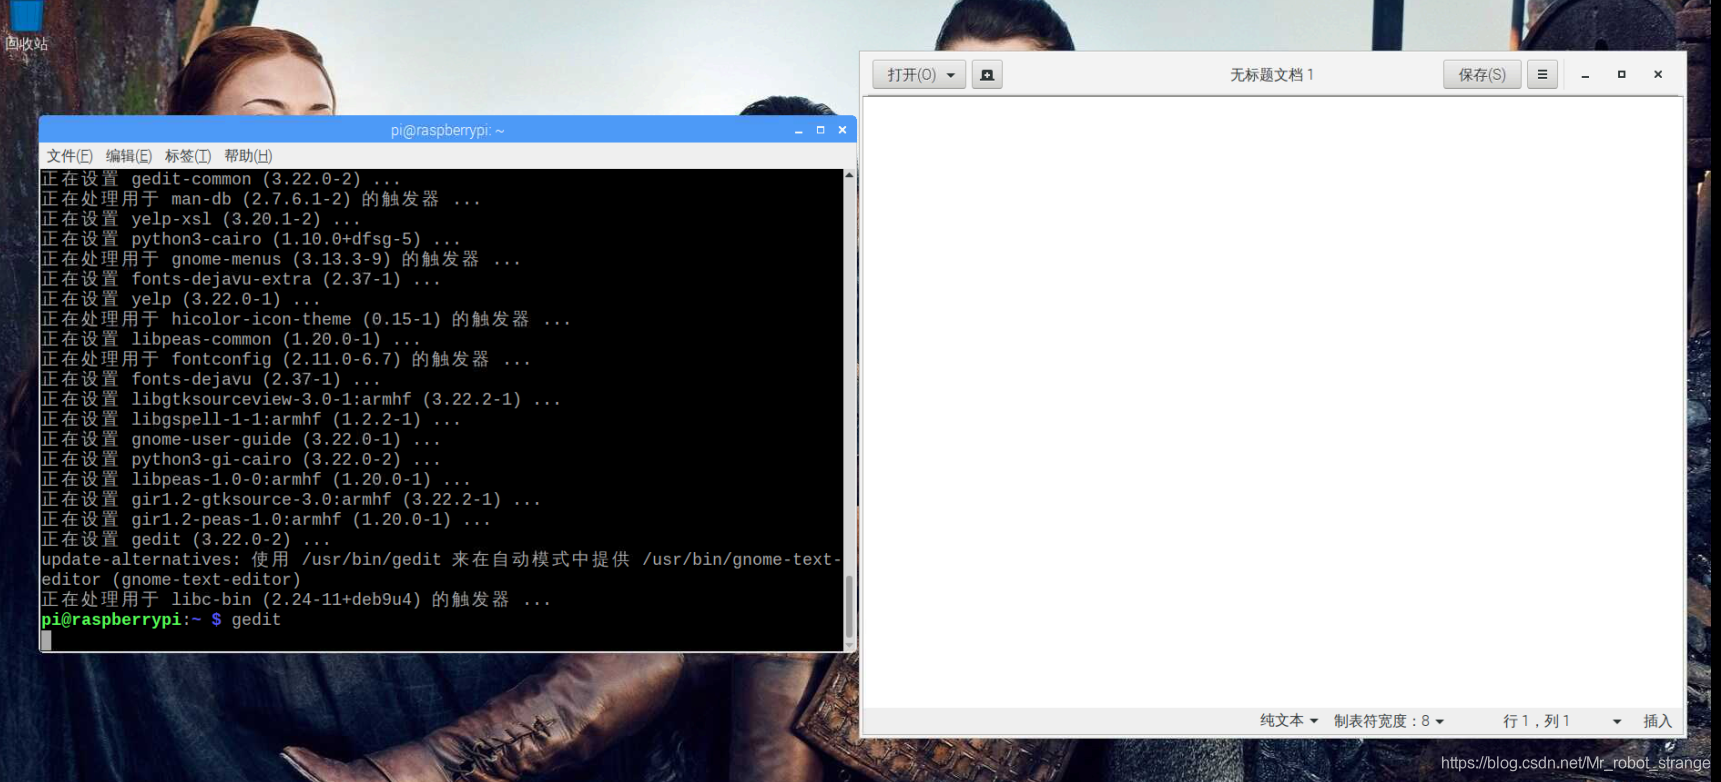
Task: Click the line 正在设置 gedit-common (3.22.0-2)
Action: click(x=221, y=179)
